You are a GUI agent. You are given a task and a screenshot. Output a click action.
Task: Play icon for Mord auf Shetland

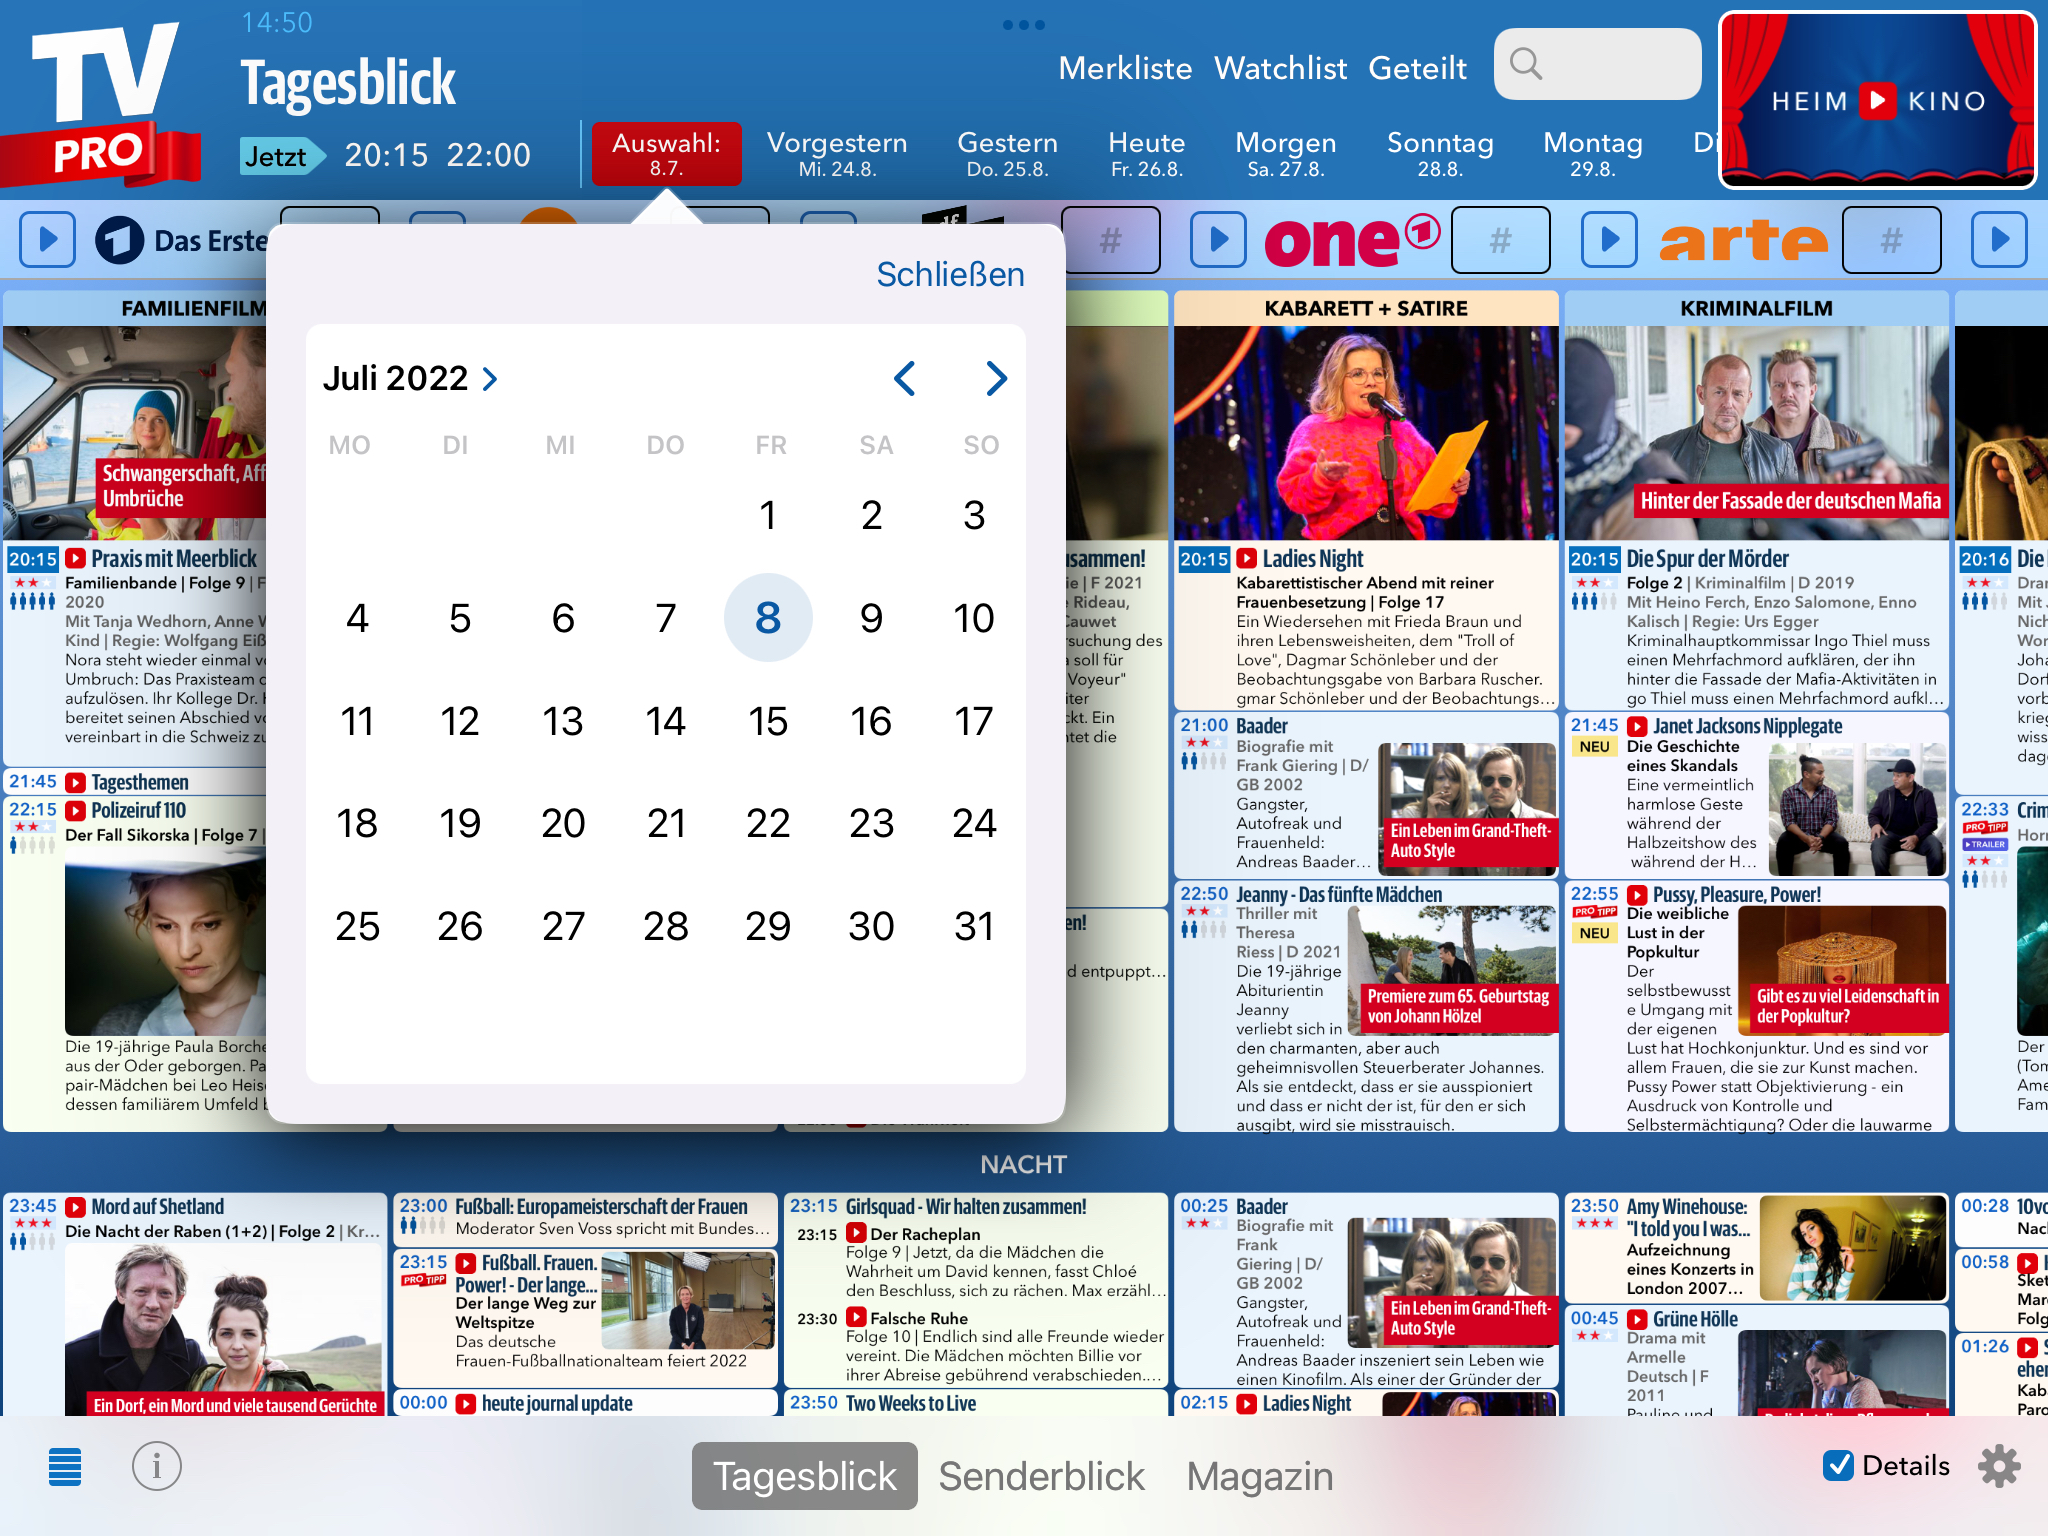pyautogui.click(x=75, y=1207)
